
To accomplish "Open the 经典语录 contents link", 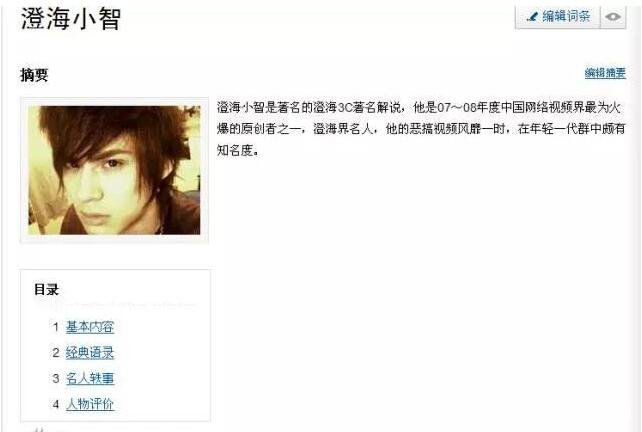I will click(90, 353).
